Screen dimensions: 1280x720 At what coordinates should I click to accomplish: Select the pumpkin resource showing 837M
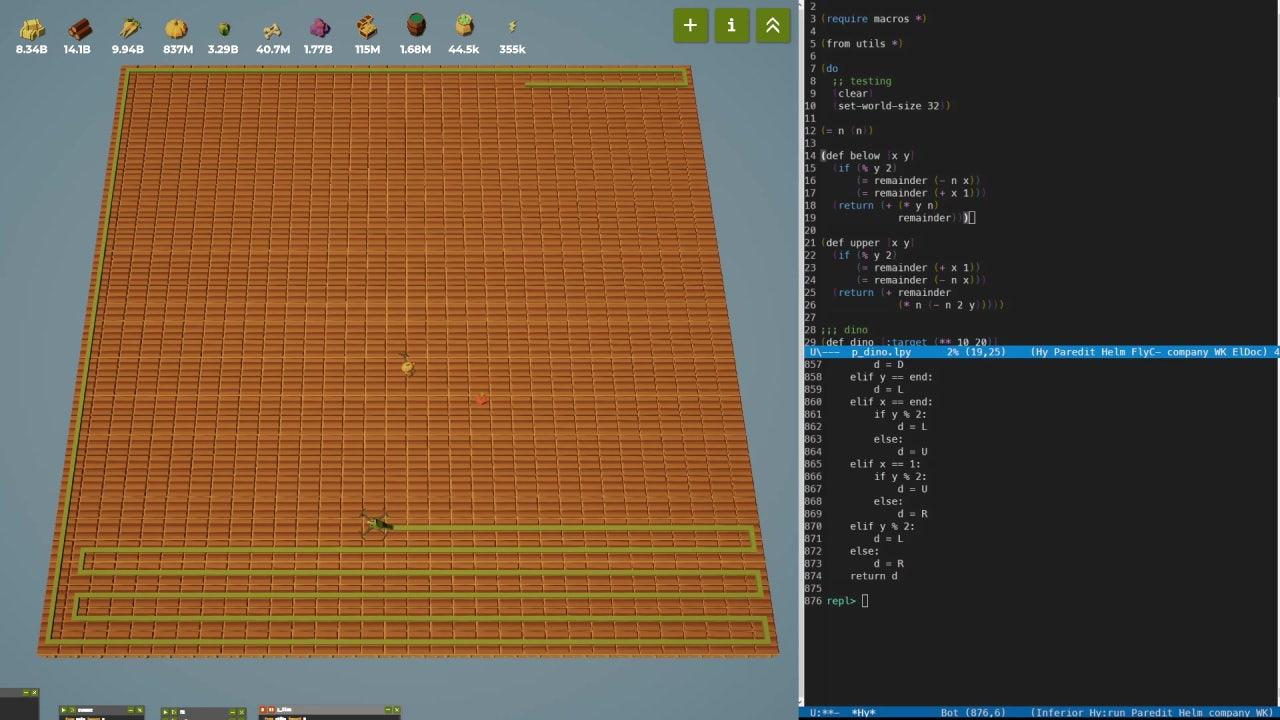177,29
